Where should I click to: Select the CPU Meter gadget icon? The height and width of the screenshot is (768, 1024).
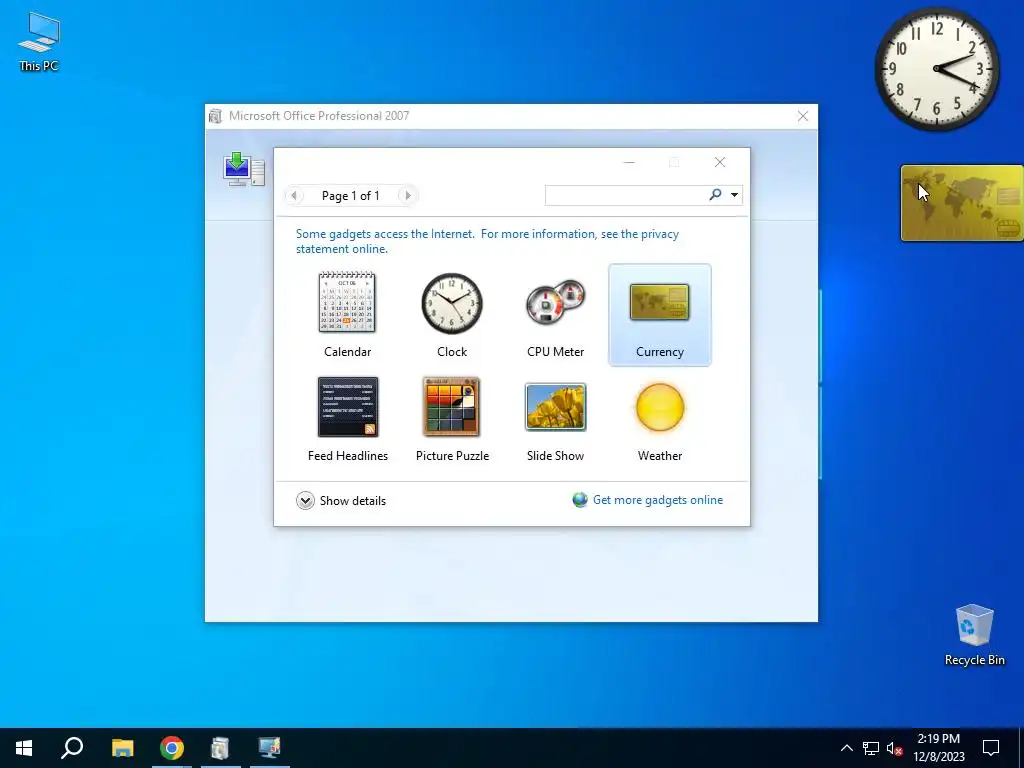click(x=556, y=303)
